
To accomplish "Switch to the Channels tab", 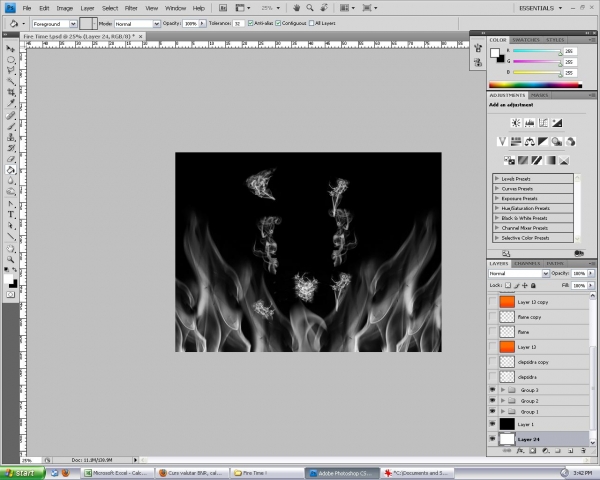I will tap(527, 263).
